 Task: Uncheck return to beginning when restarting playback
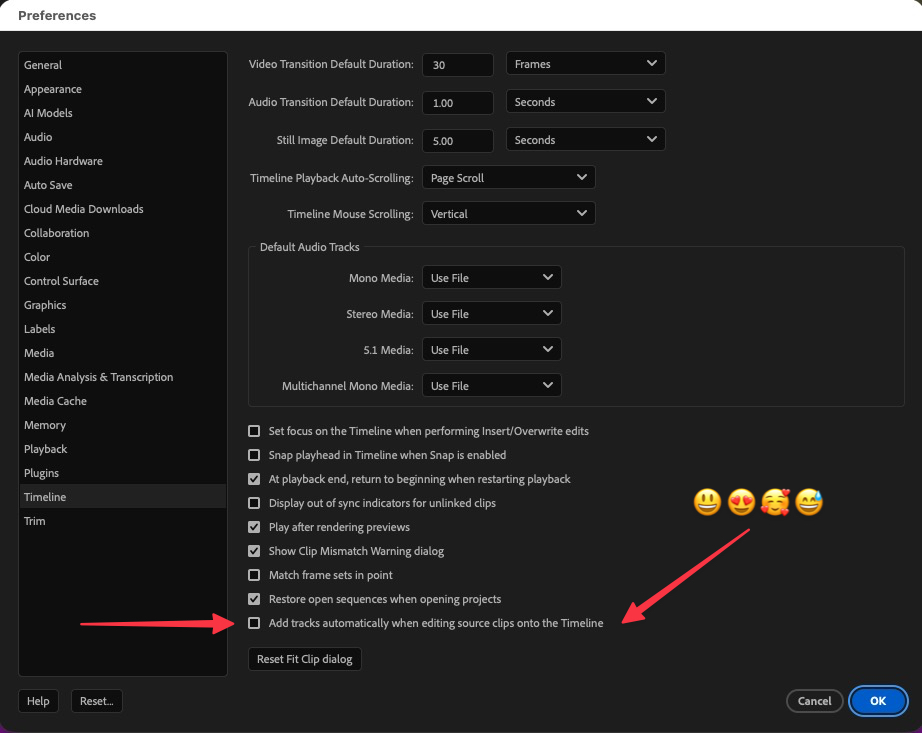(x=254, y=479)
